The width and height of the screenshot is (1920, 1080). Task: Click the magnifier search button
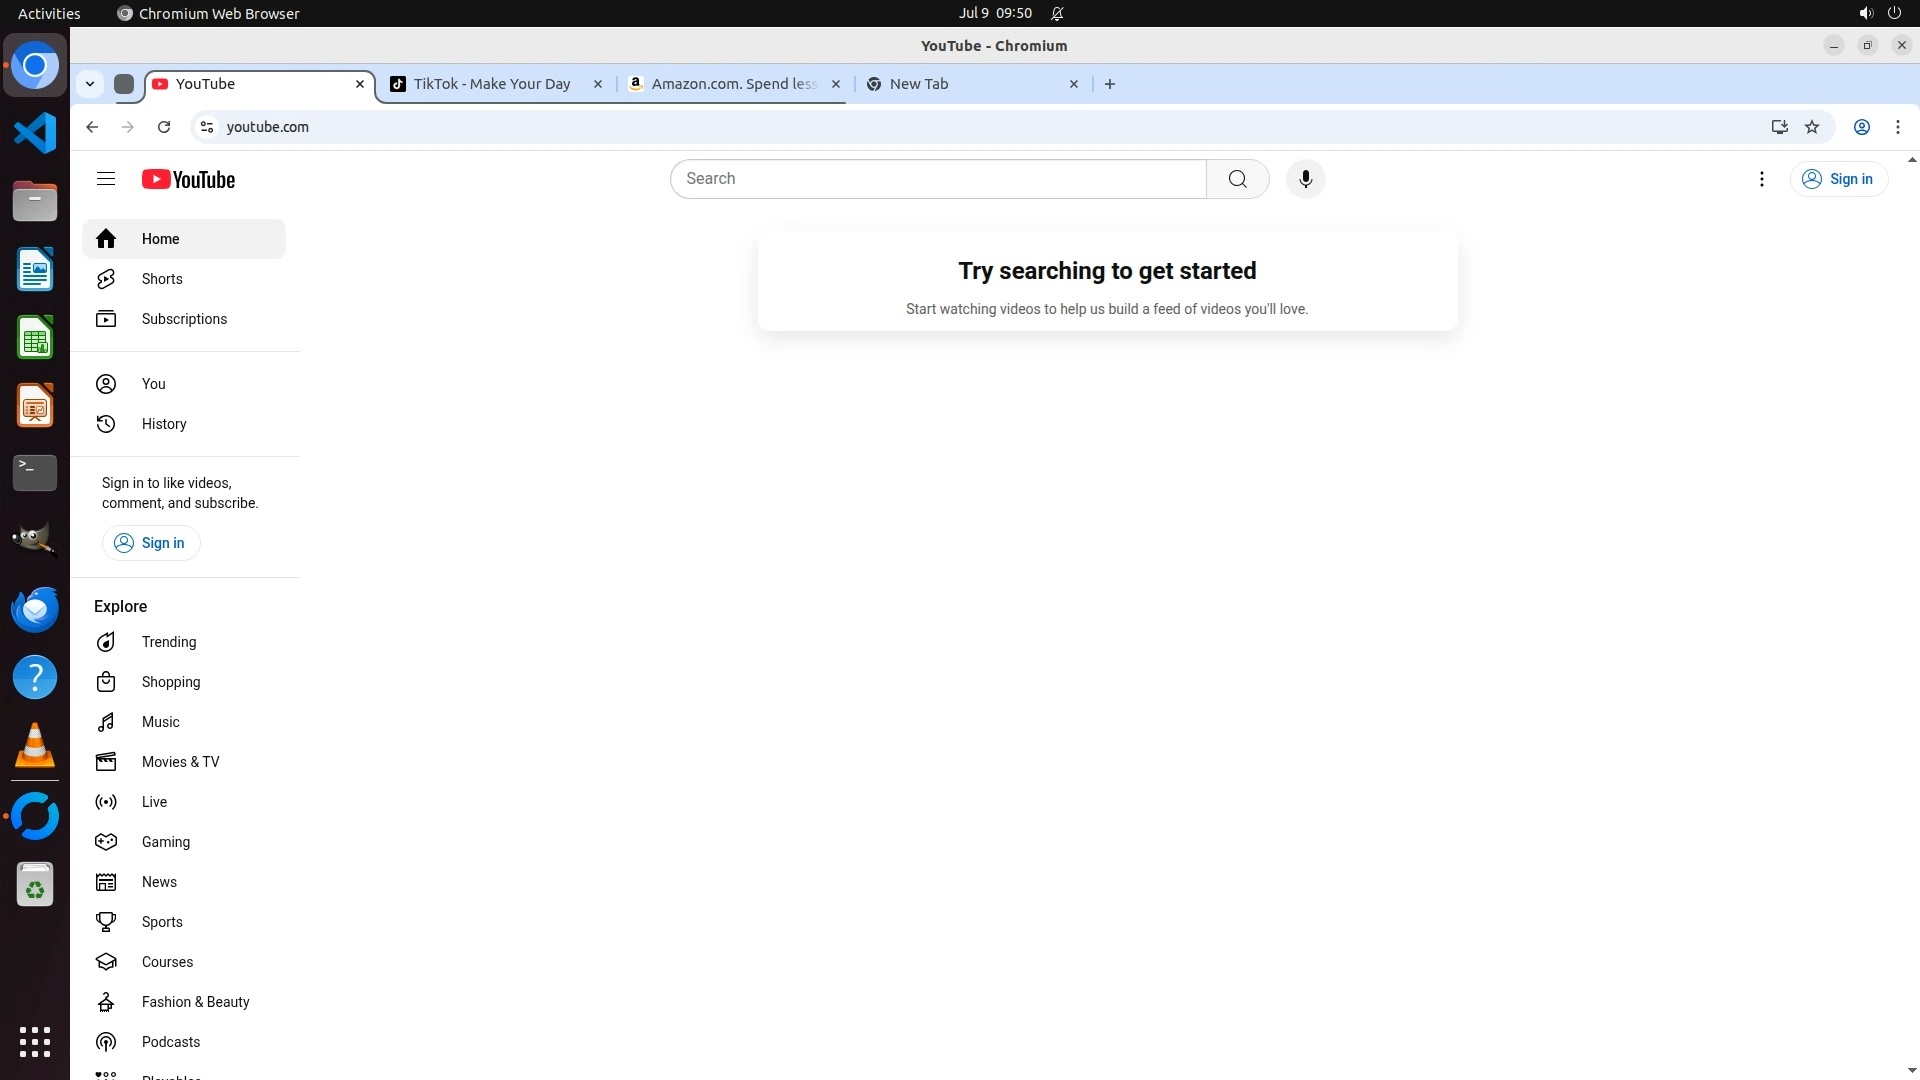pyautogui.click(x=1237, y=179)
